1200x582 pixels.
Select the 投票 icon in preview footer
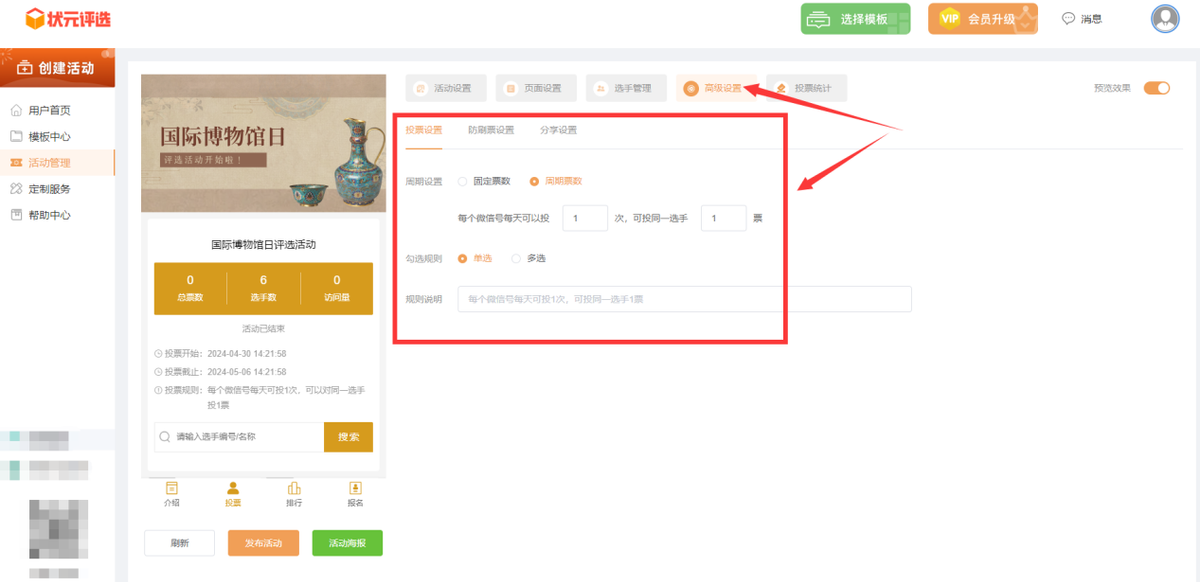point(233,489)
